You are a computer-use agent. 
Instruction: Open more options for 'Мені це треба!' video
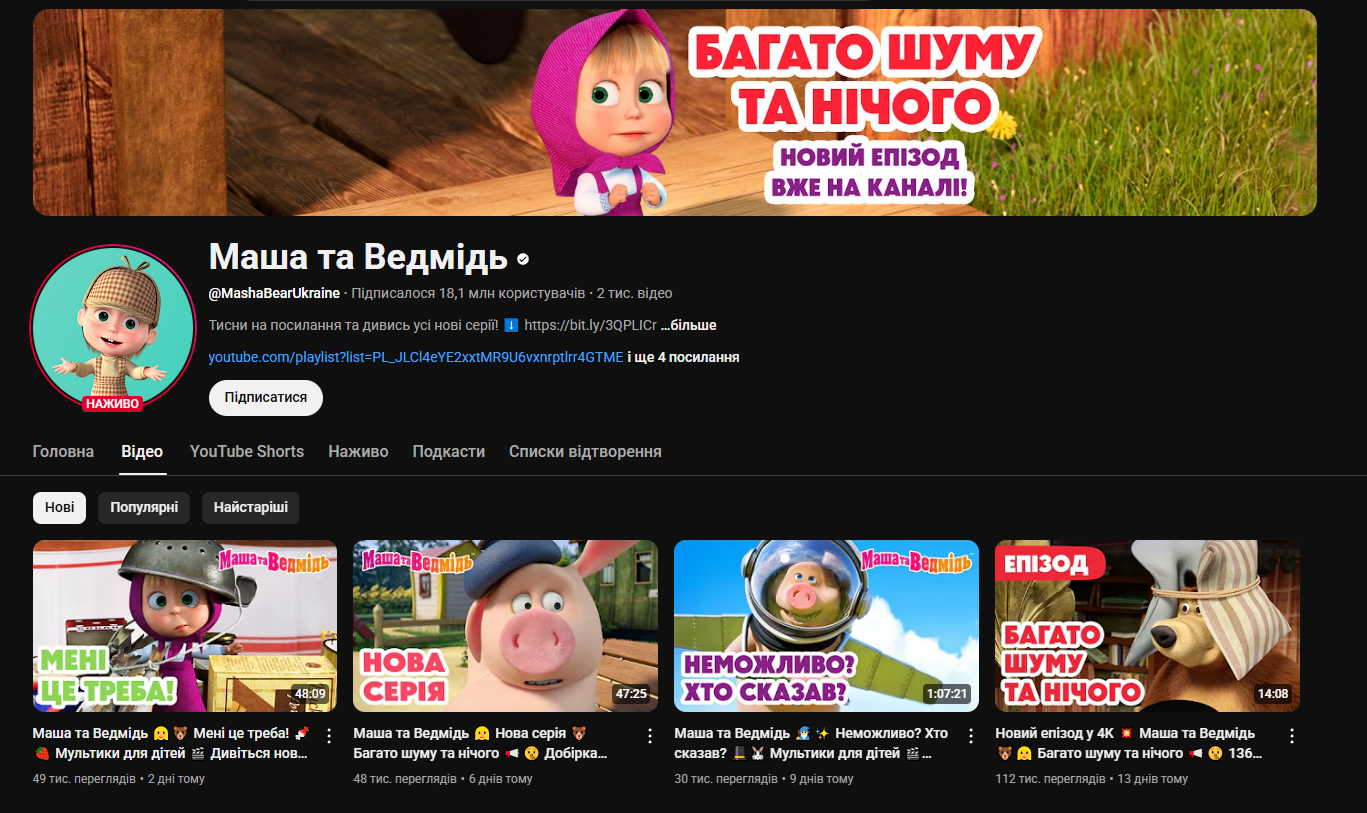329,736
